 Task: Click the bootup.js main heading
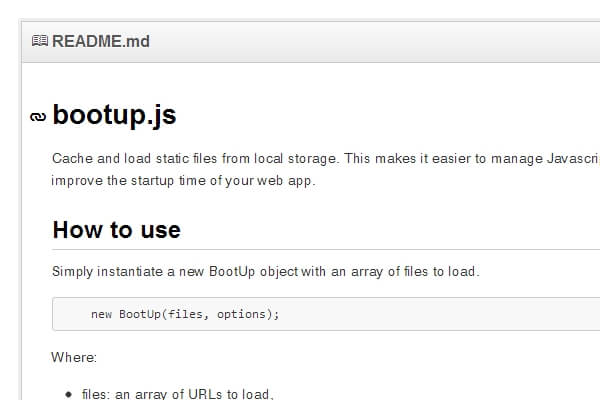coord(114,115)
